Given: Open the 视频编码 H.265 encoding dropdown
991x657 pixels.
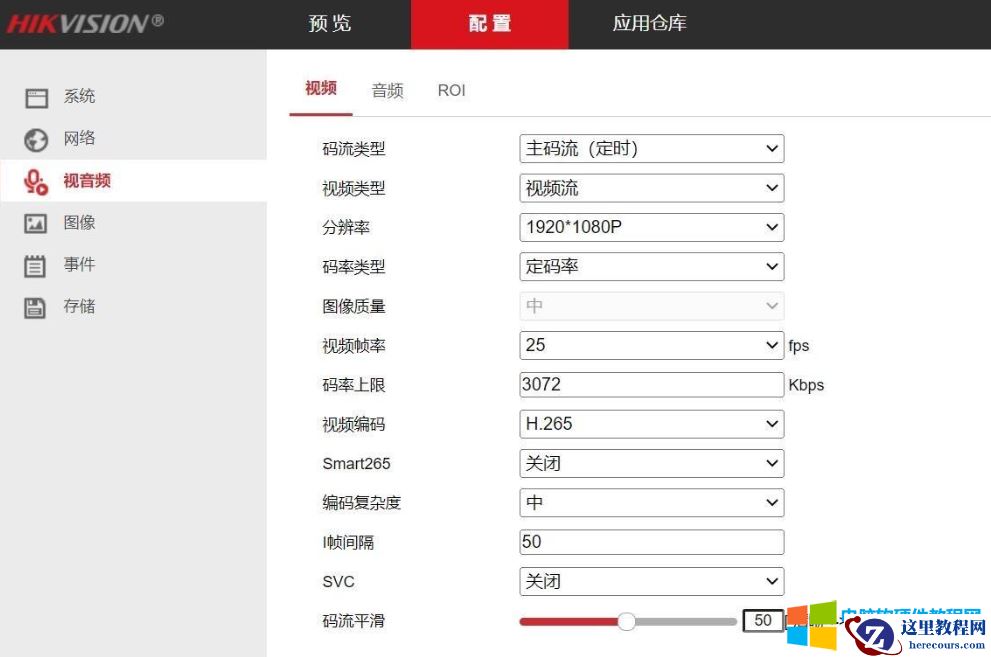Looking at the screenshot, I should pyautogui.click(x=651, y=424).
